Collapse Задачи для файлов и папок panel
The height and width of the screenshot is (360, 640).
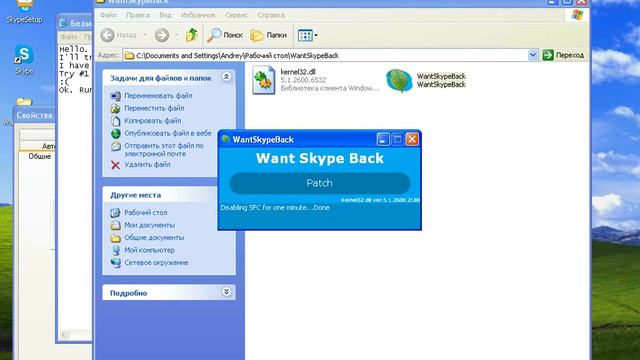227,77
